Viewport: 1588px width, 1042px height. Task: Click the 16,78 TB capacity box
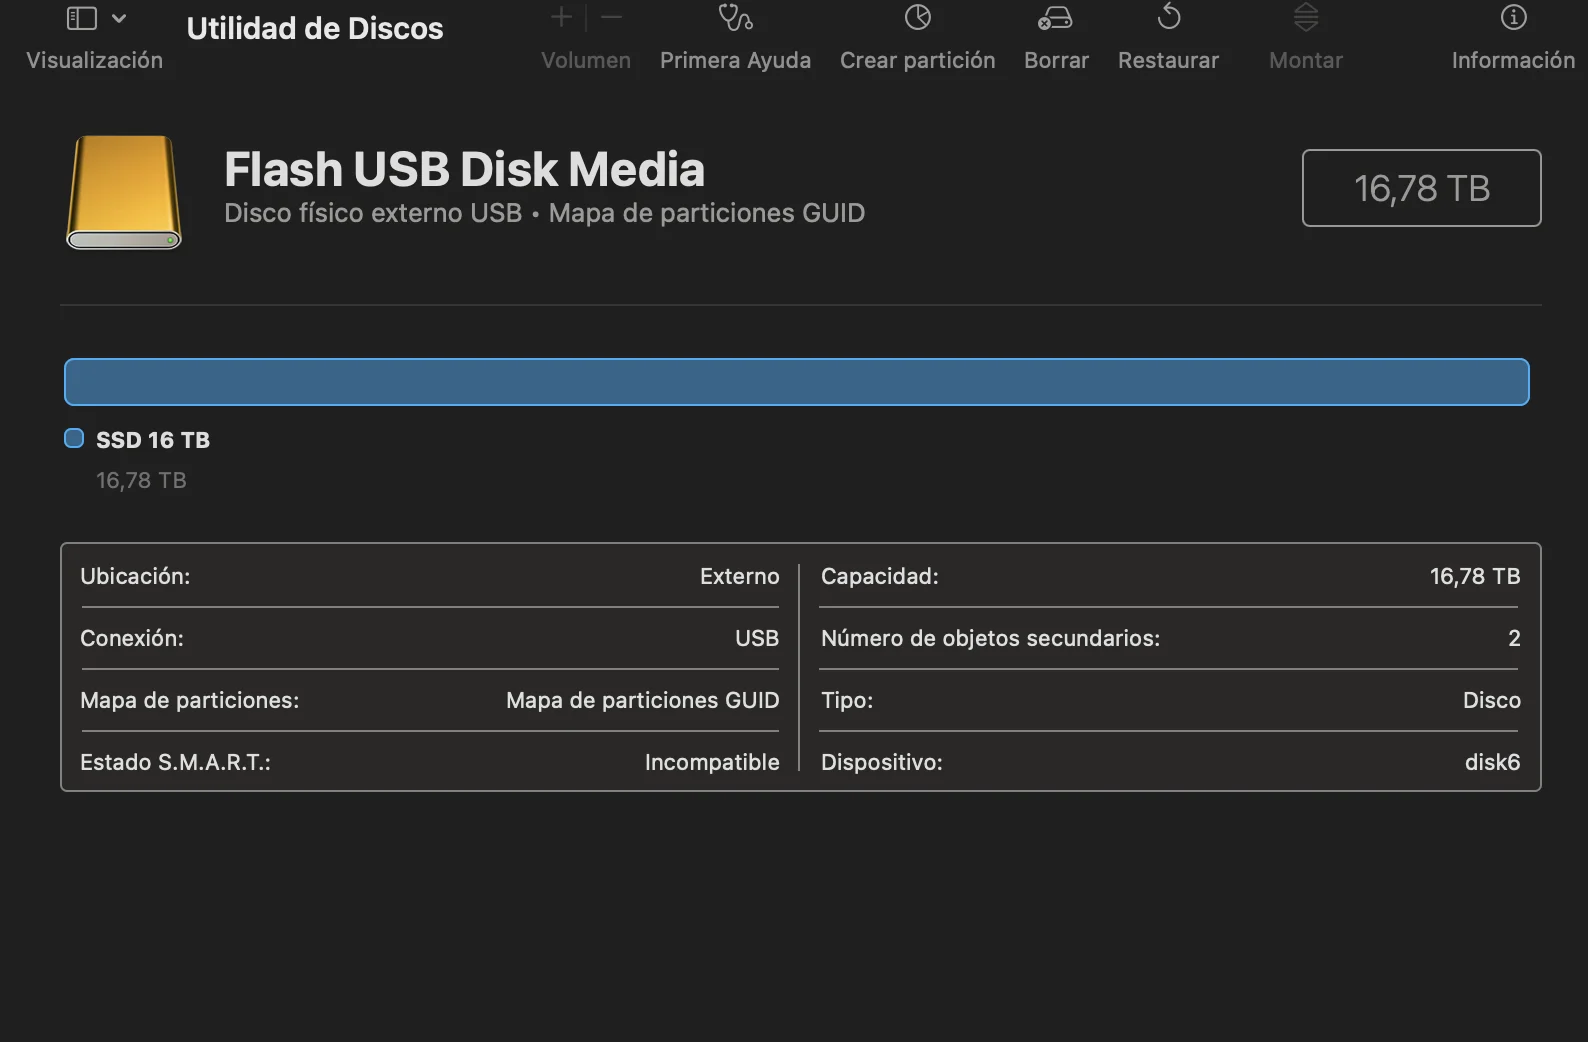[x=1421, y=188]
